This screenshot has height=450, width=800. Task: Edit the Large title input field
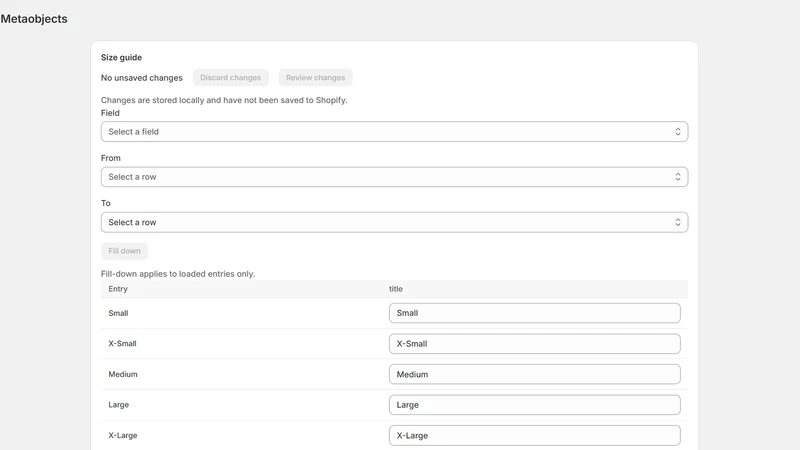(x=535, y=405)
